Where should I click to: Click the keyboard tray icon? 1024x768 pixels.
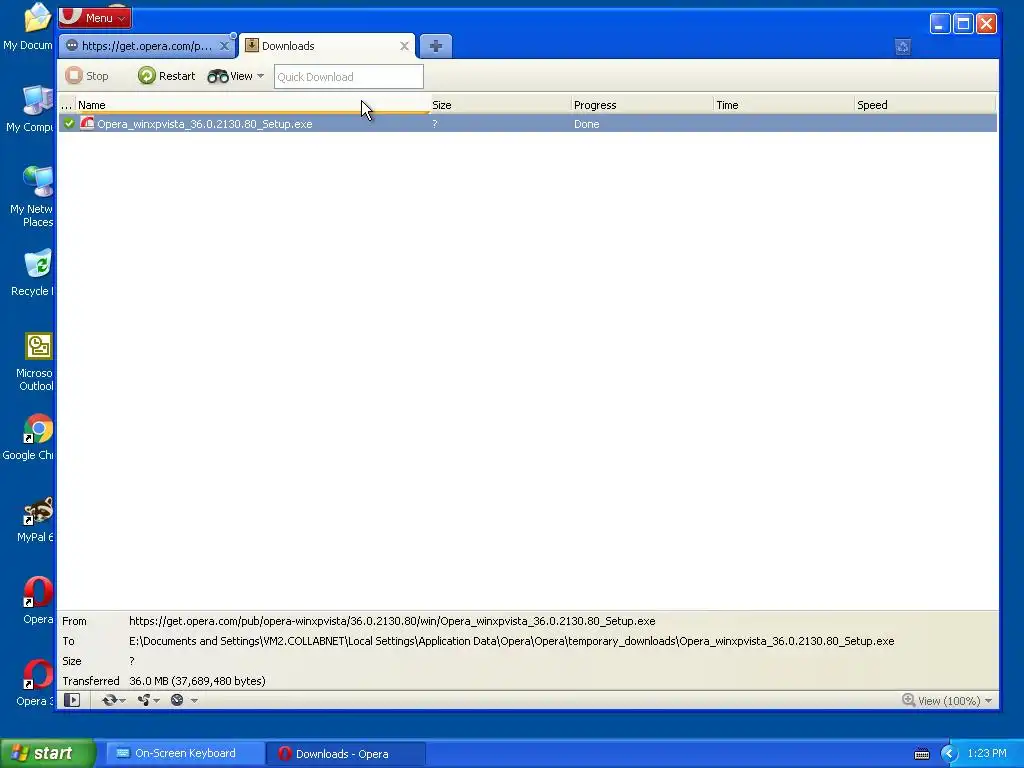tap(921, 754)
